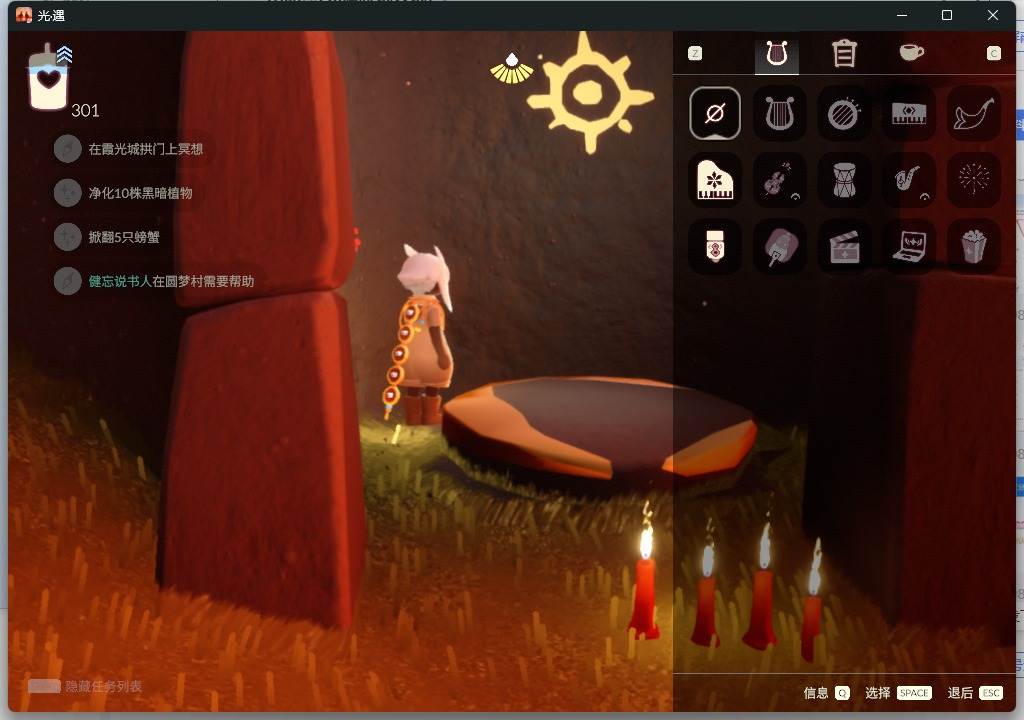Open the clipboard list tab
This screenshot has height=720, width=1024.
(844, 54)
